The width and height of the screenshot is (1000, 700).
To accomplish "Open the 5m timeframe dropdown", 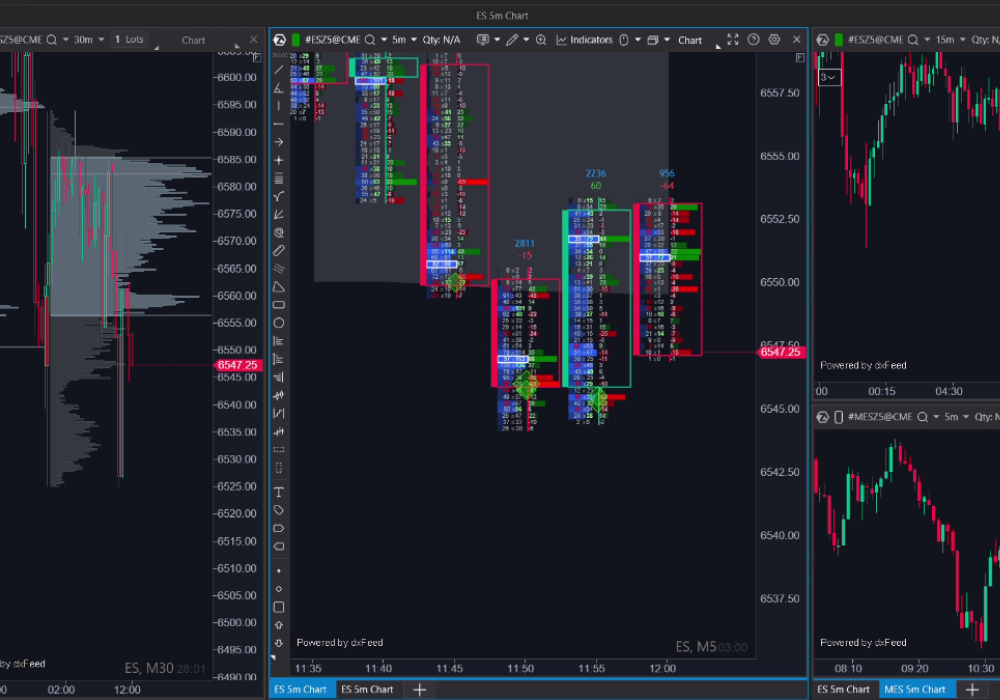I will pyautogui.click(x=404, y=40).
